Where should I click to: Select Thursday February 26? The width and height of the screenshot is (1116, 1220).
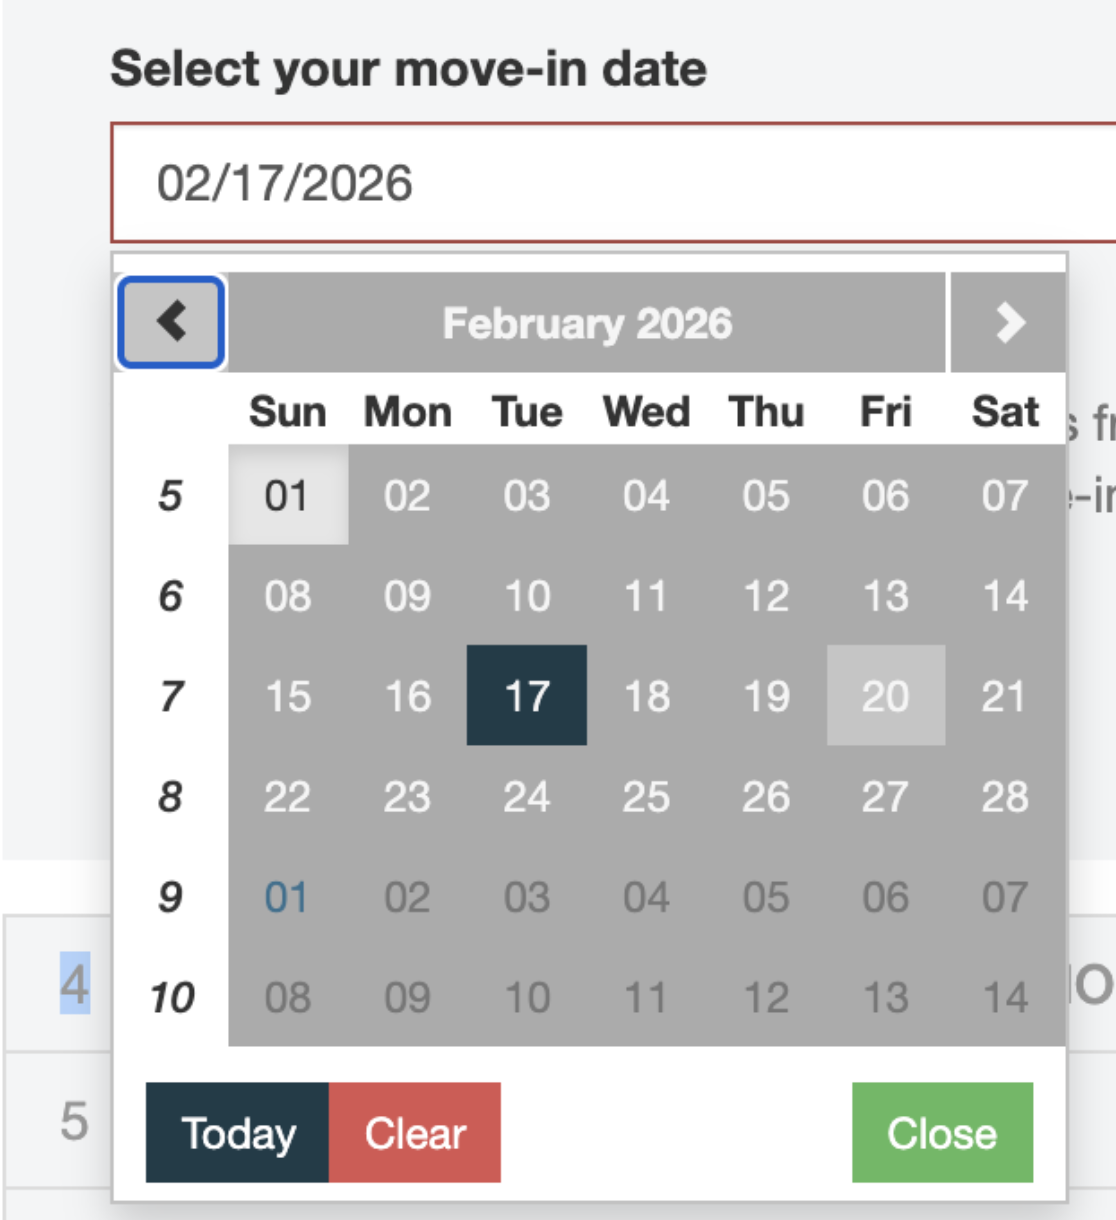click(766, 797)
